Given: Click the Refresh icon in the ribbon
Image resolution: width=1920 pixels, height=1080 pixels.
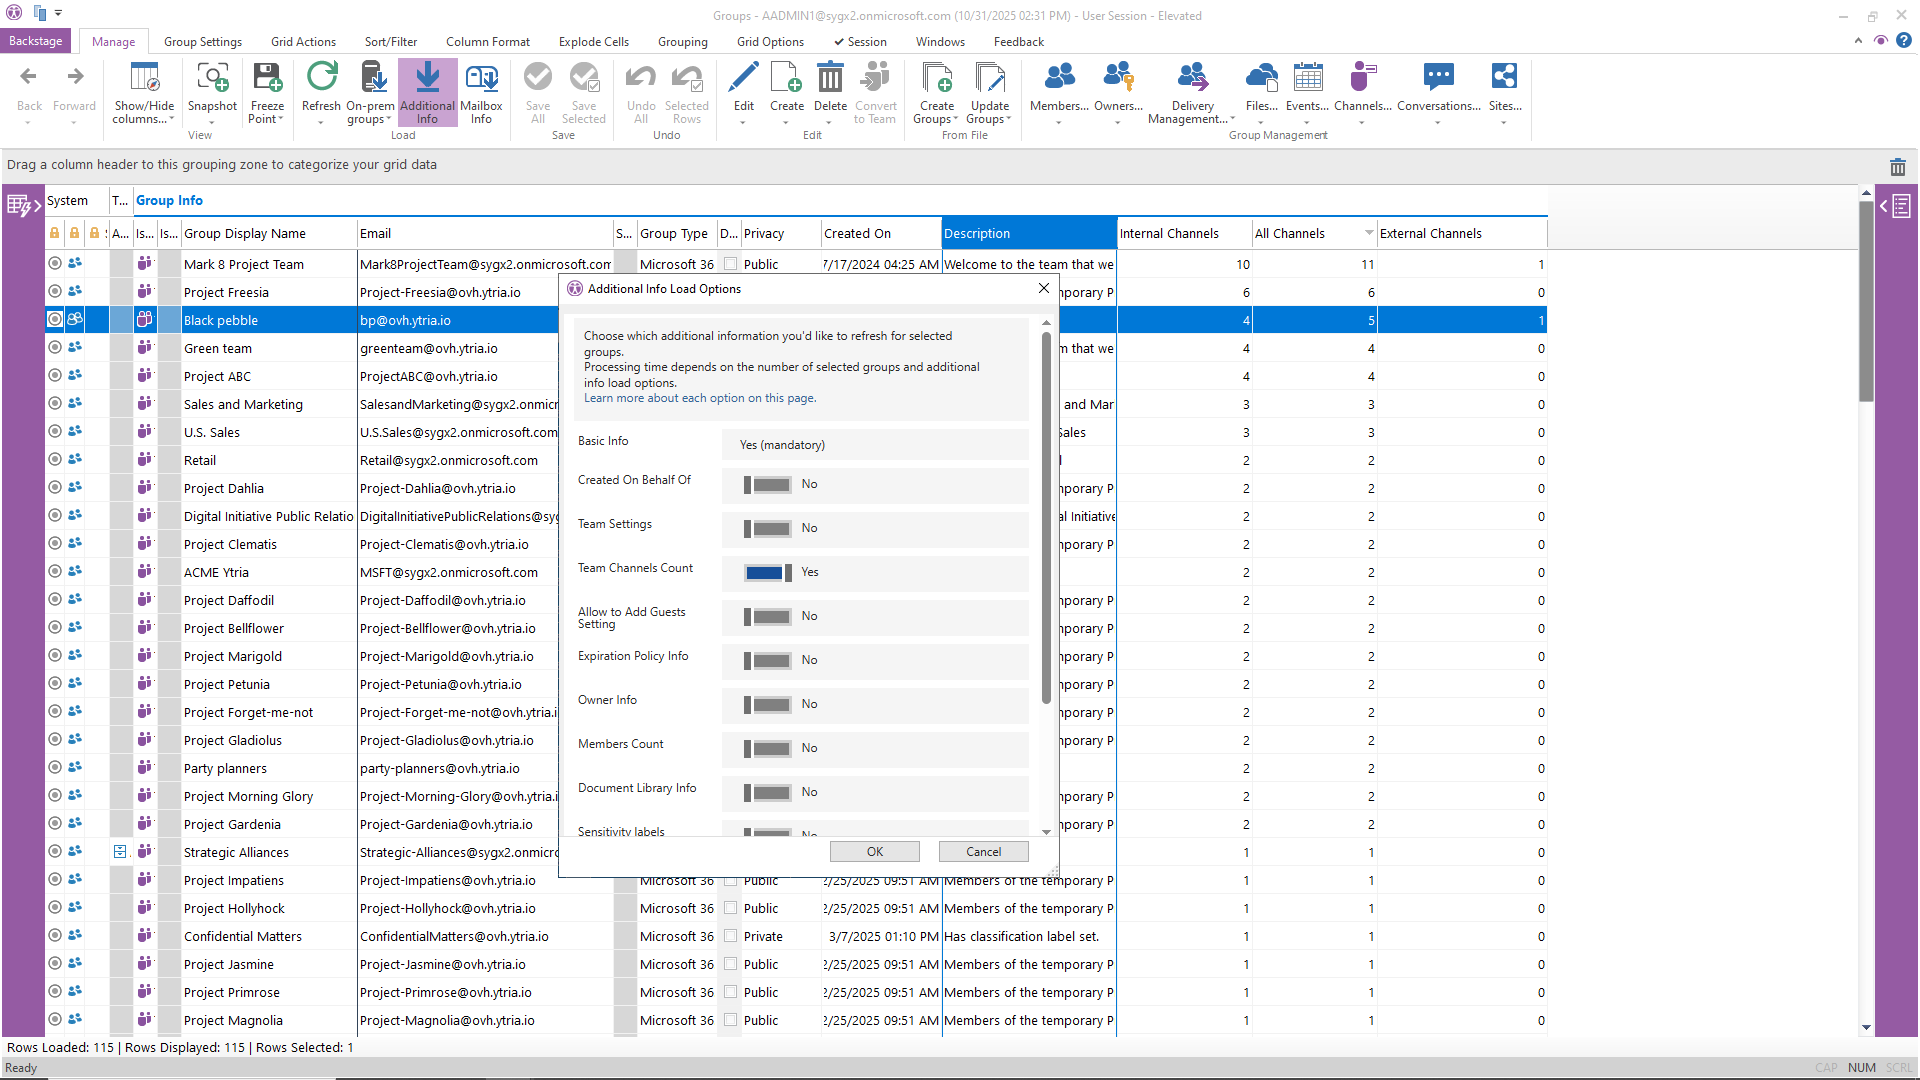Looking at the screenshot, I should point(321,78).
